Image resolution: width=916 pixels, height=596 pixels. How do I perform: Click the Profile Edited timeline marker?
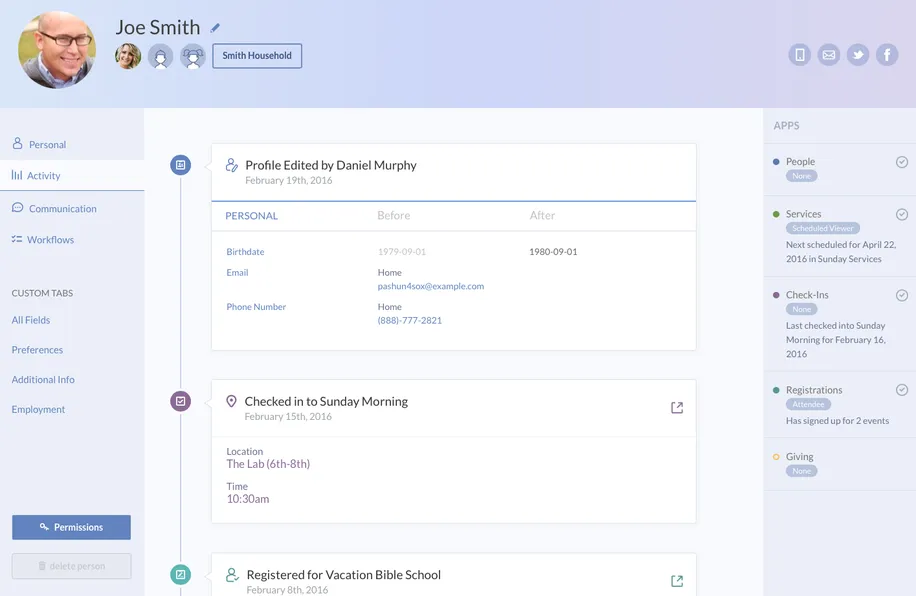tap(180, 165)
